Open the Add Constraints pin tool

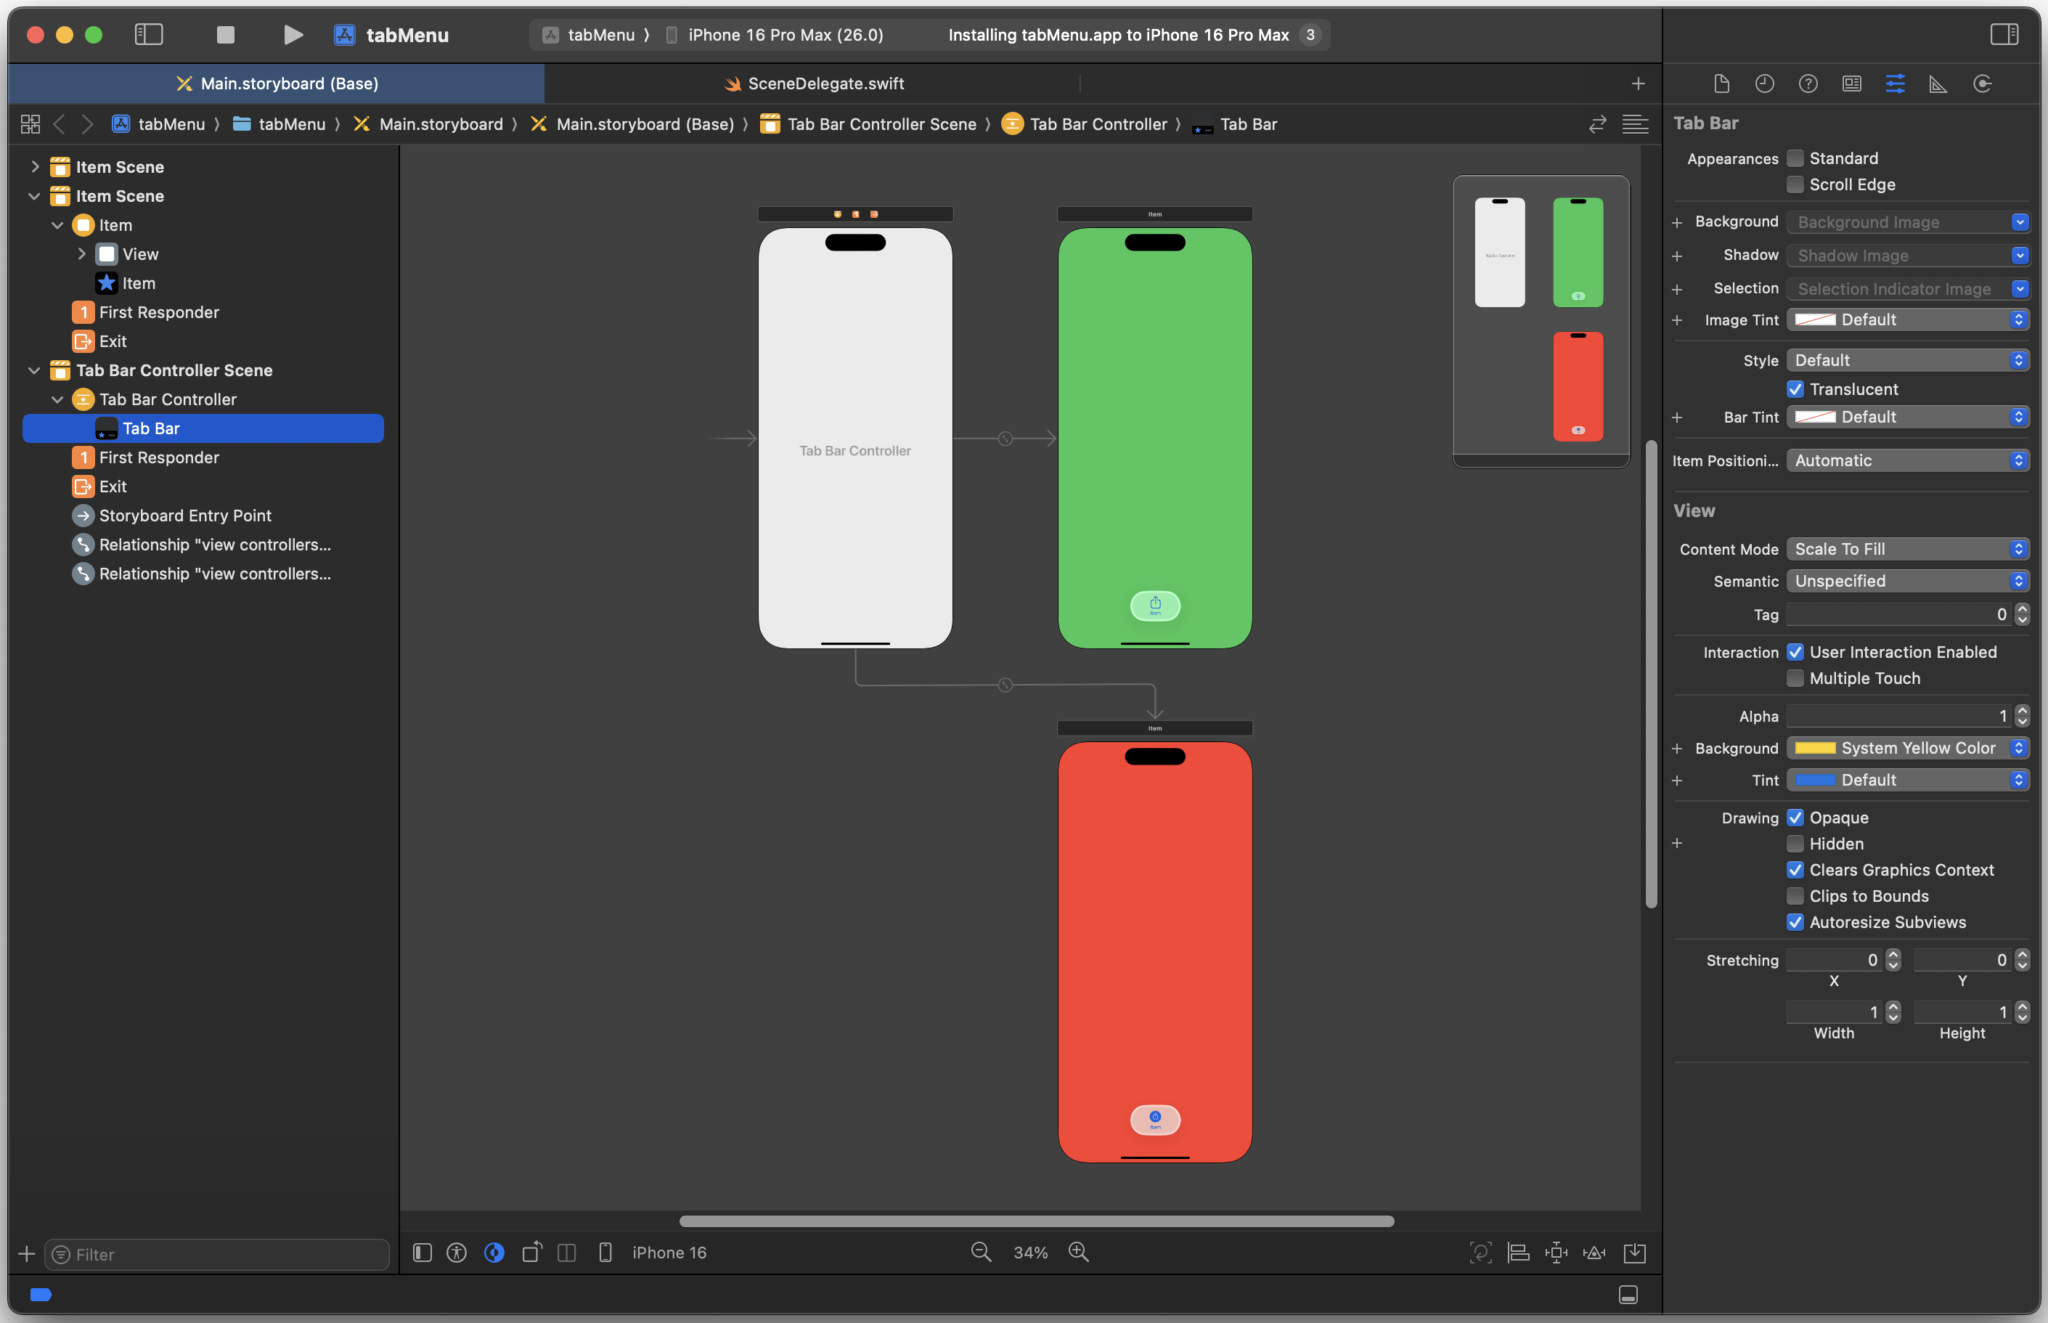tap(1556, 1252)
